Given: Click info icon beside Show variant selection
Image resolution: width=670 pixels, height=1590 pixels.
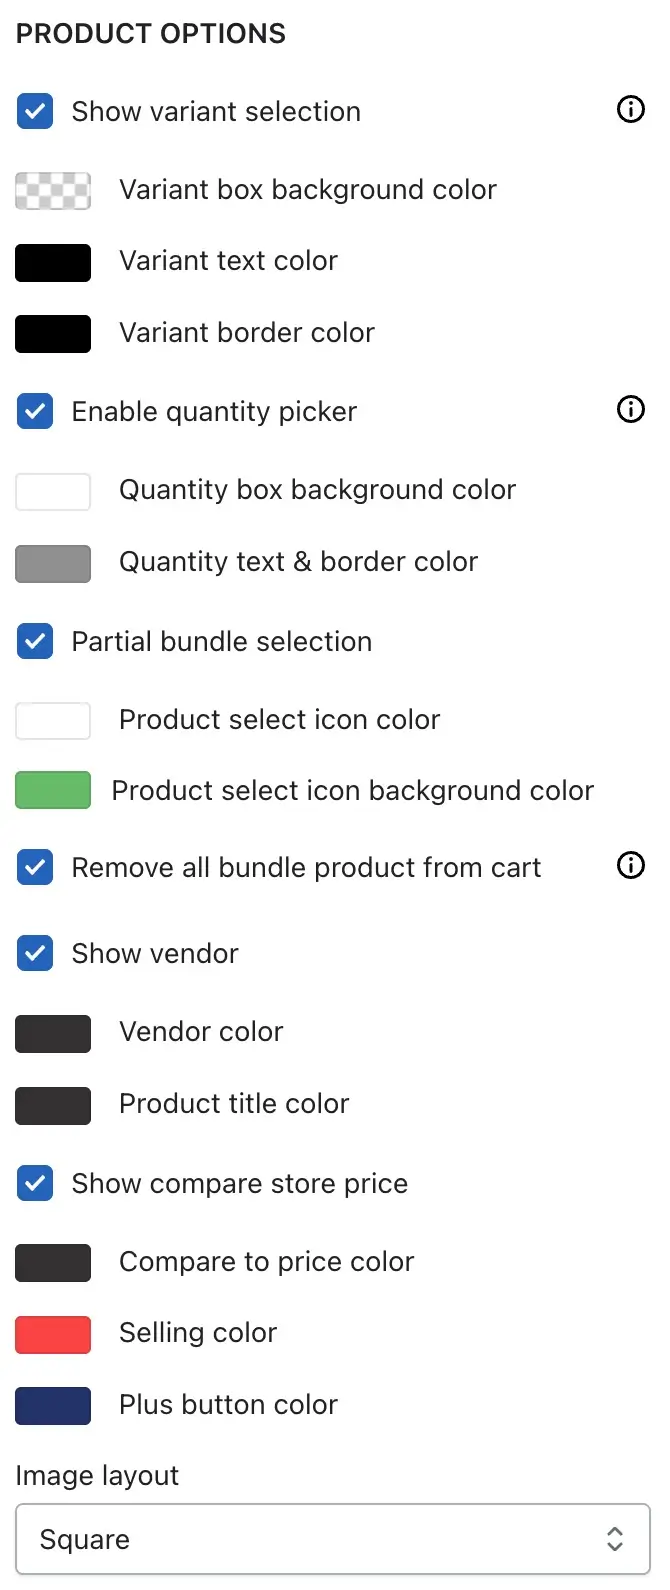Looking at the screenshot, I should point(631,109).
